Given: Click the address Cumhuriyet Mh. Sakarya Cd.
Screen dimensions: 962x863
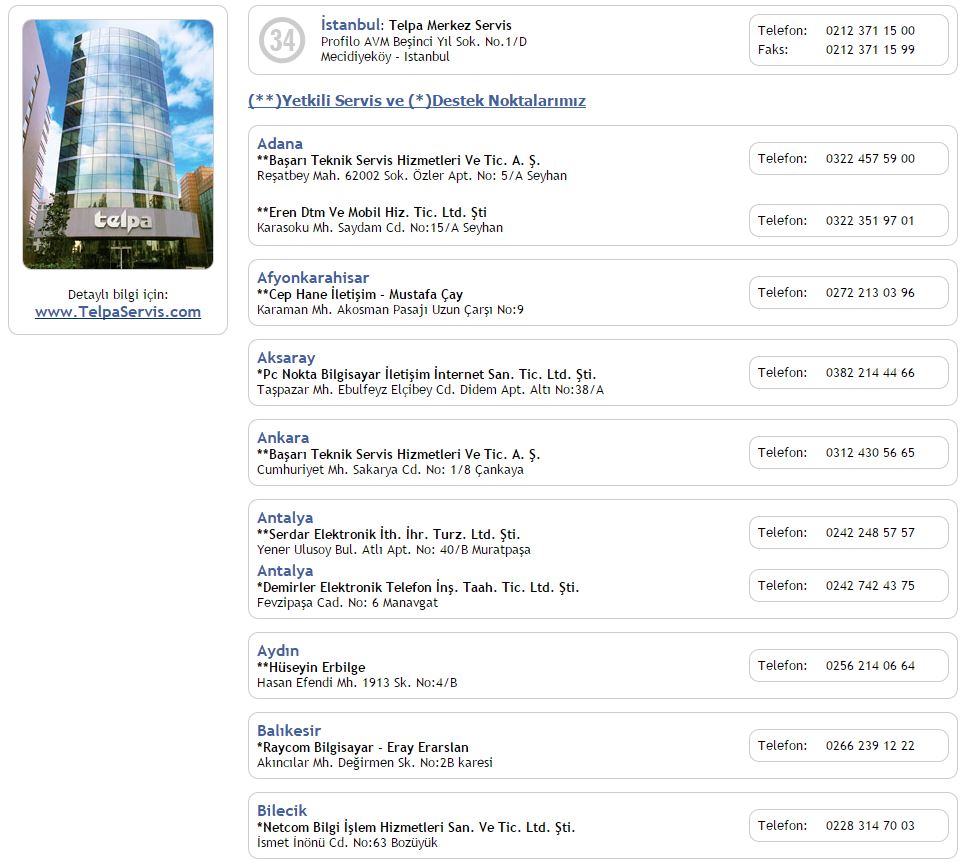Looking at the screenshot, I should click(x=390, y=470).
